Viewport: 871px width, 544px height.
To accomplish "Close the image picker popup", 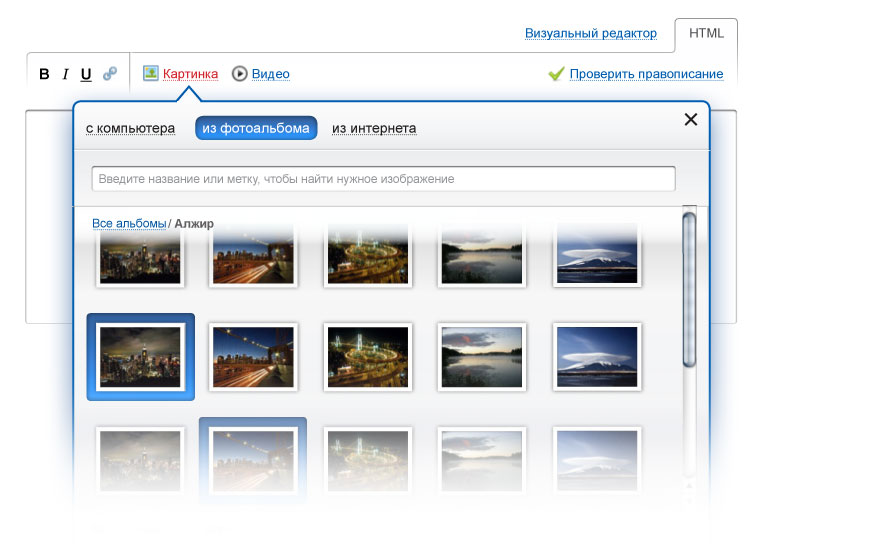I will coord(690,120).
